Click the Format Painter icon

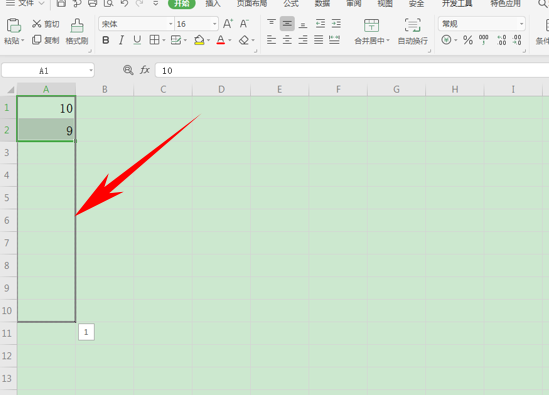pos(77,26)
